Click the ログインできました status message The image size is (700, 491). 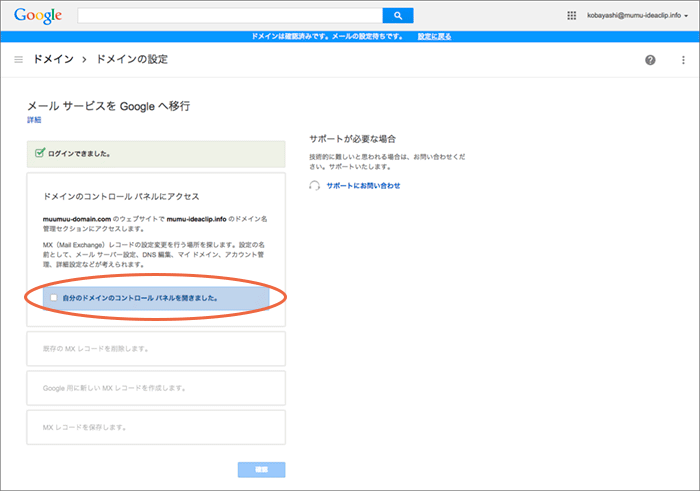156,154
